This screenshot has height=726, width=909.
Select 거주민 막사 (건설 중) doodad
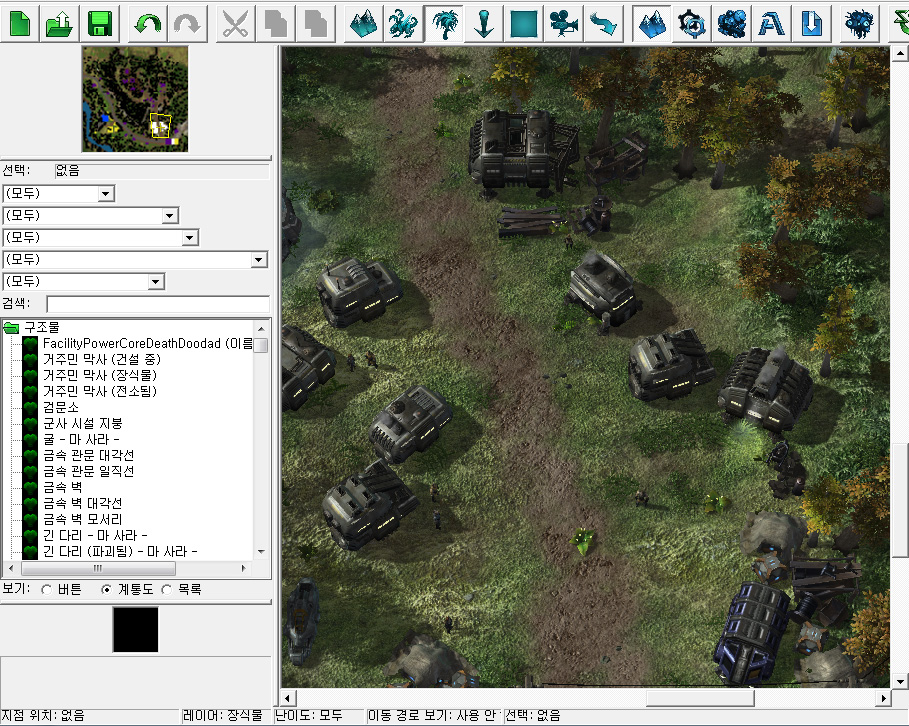(101, 360)
